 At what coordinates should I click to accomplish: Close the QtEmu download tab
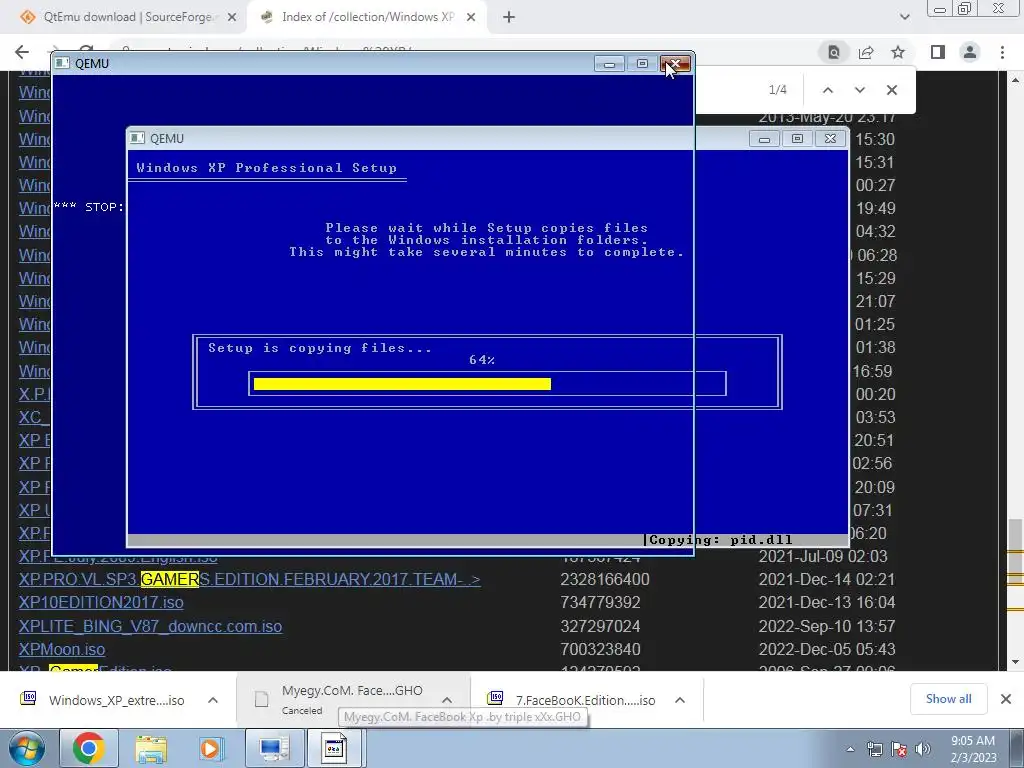pyautogui.click(x=231, y=18)
